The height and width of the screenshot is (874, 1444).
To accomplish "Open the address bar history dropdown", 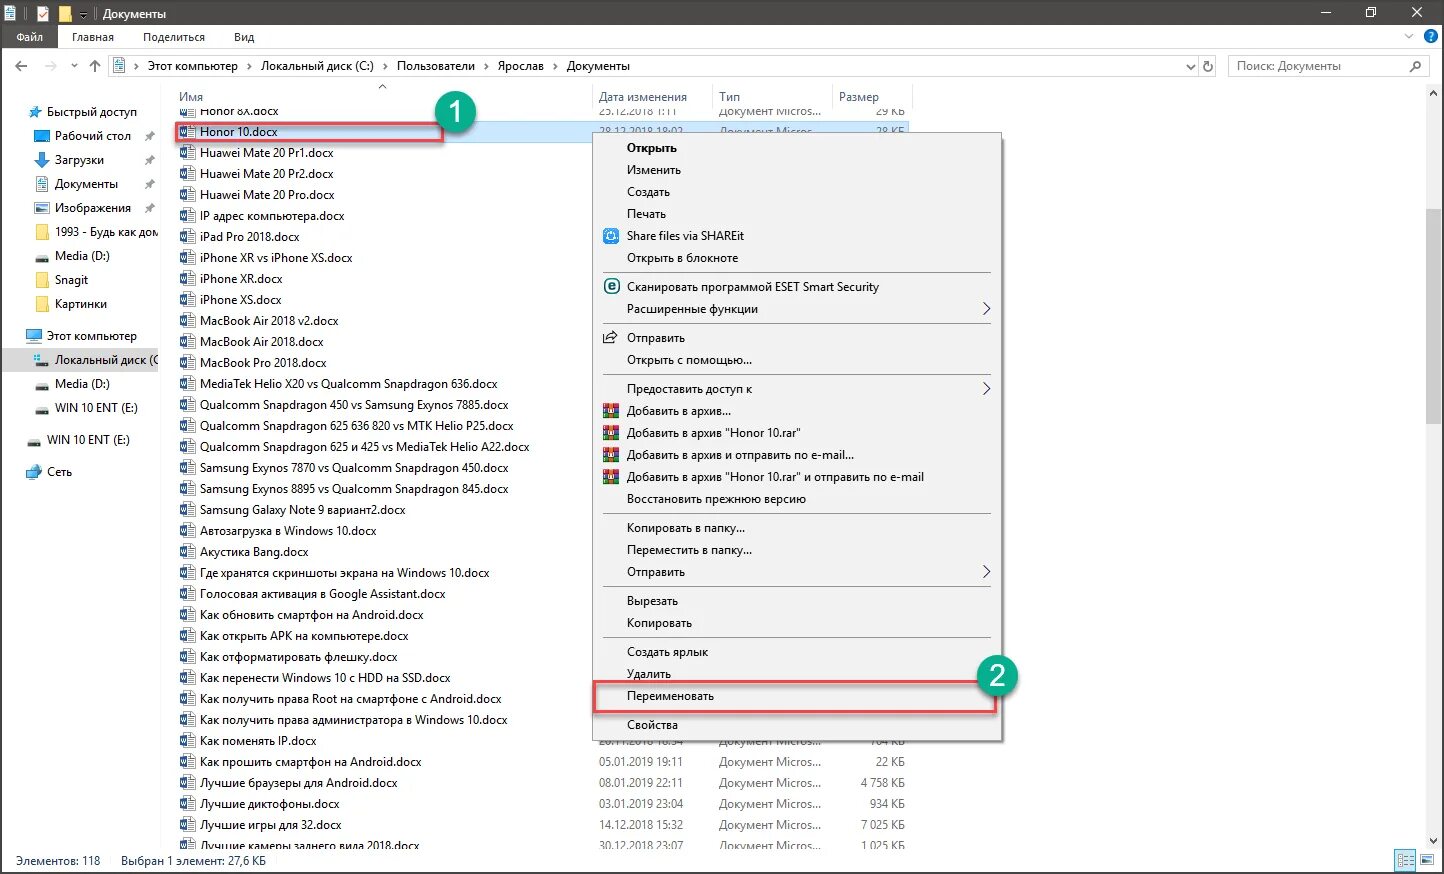I will pos(1190,66).
